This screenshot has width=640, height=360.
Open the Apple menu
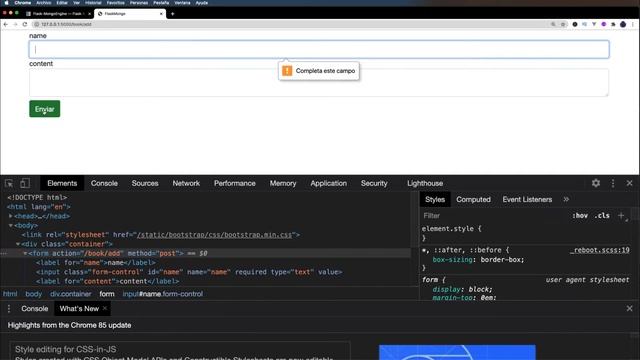(7, 3)
